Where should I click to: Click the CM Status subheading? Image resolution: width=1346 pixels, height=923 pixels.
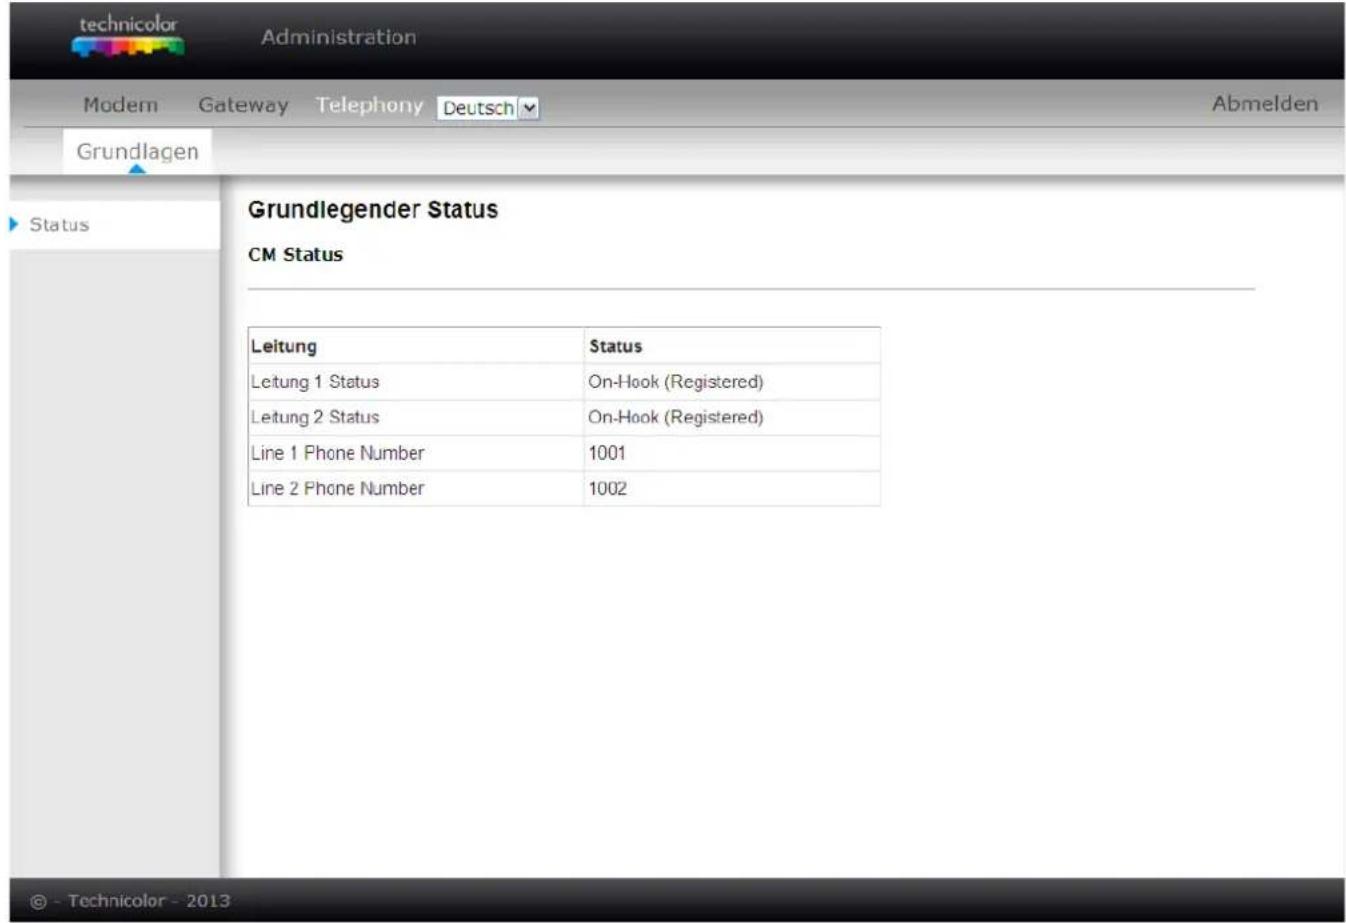(x=296, y=255)
